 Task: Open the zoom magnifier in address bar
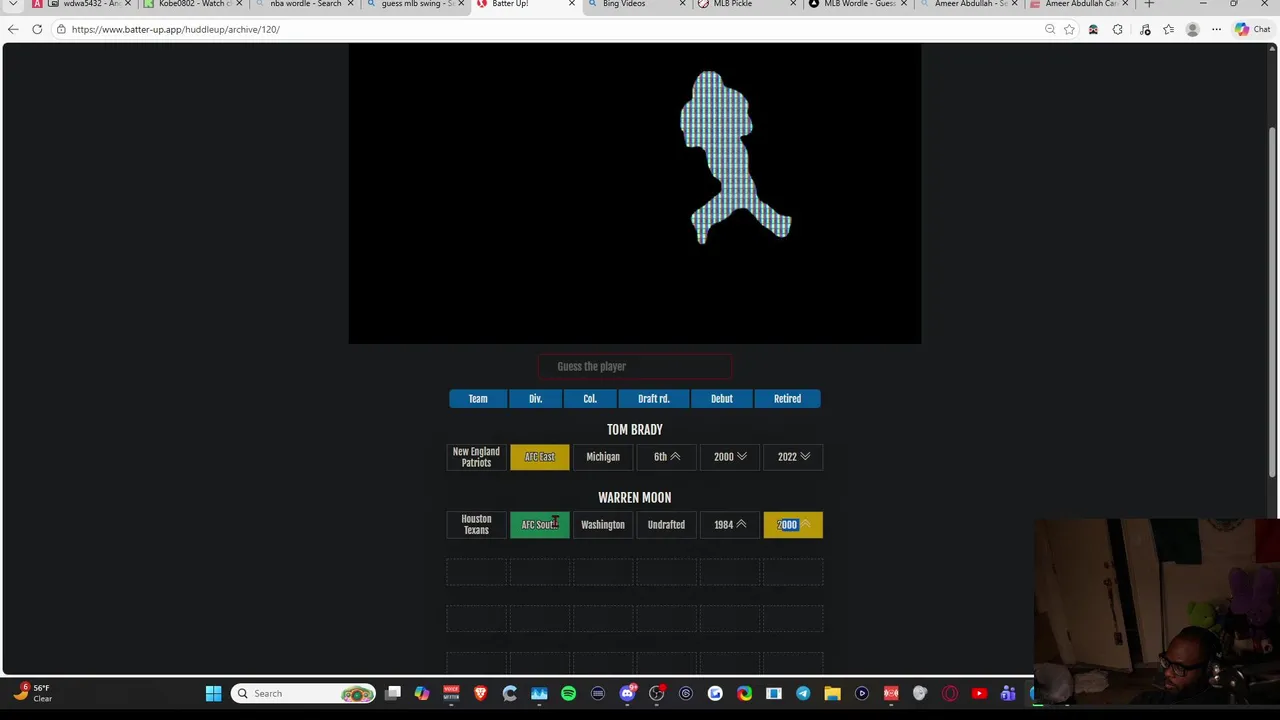point(1050,29)
